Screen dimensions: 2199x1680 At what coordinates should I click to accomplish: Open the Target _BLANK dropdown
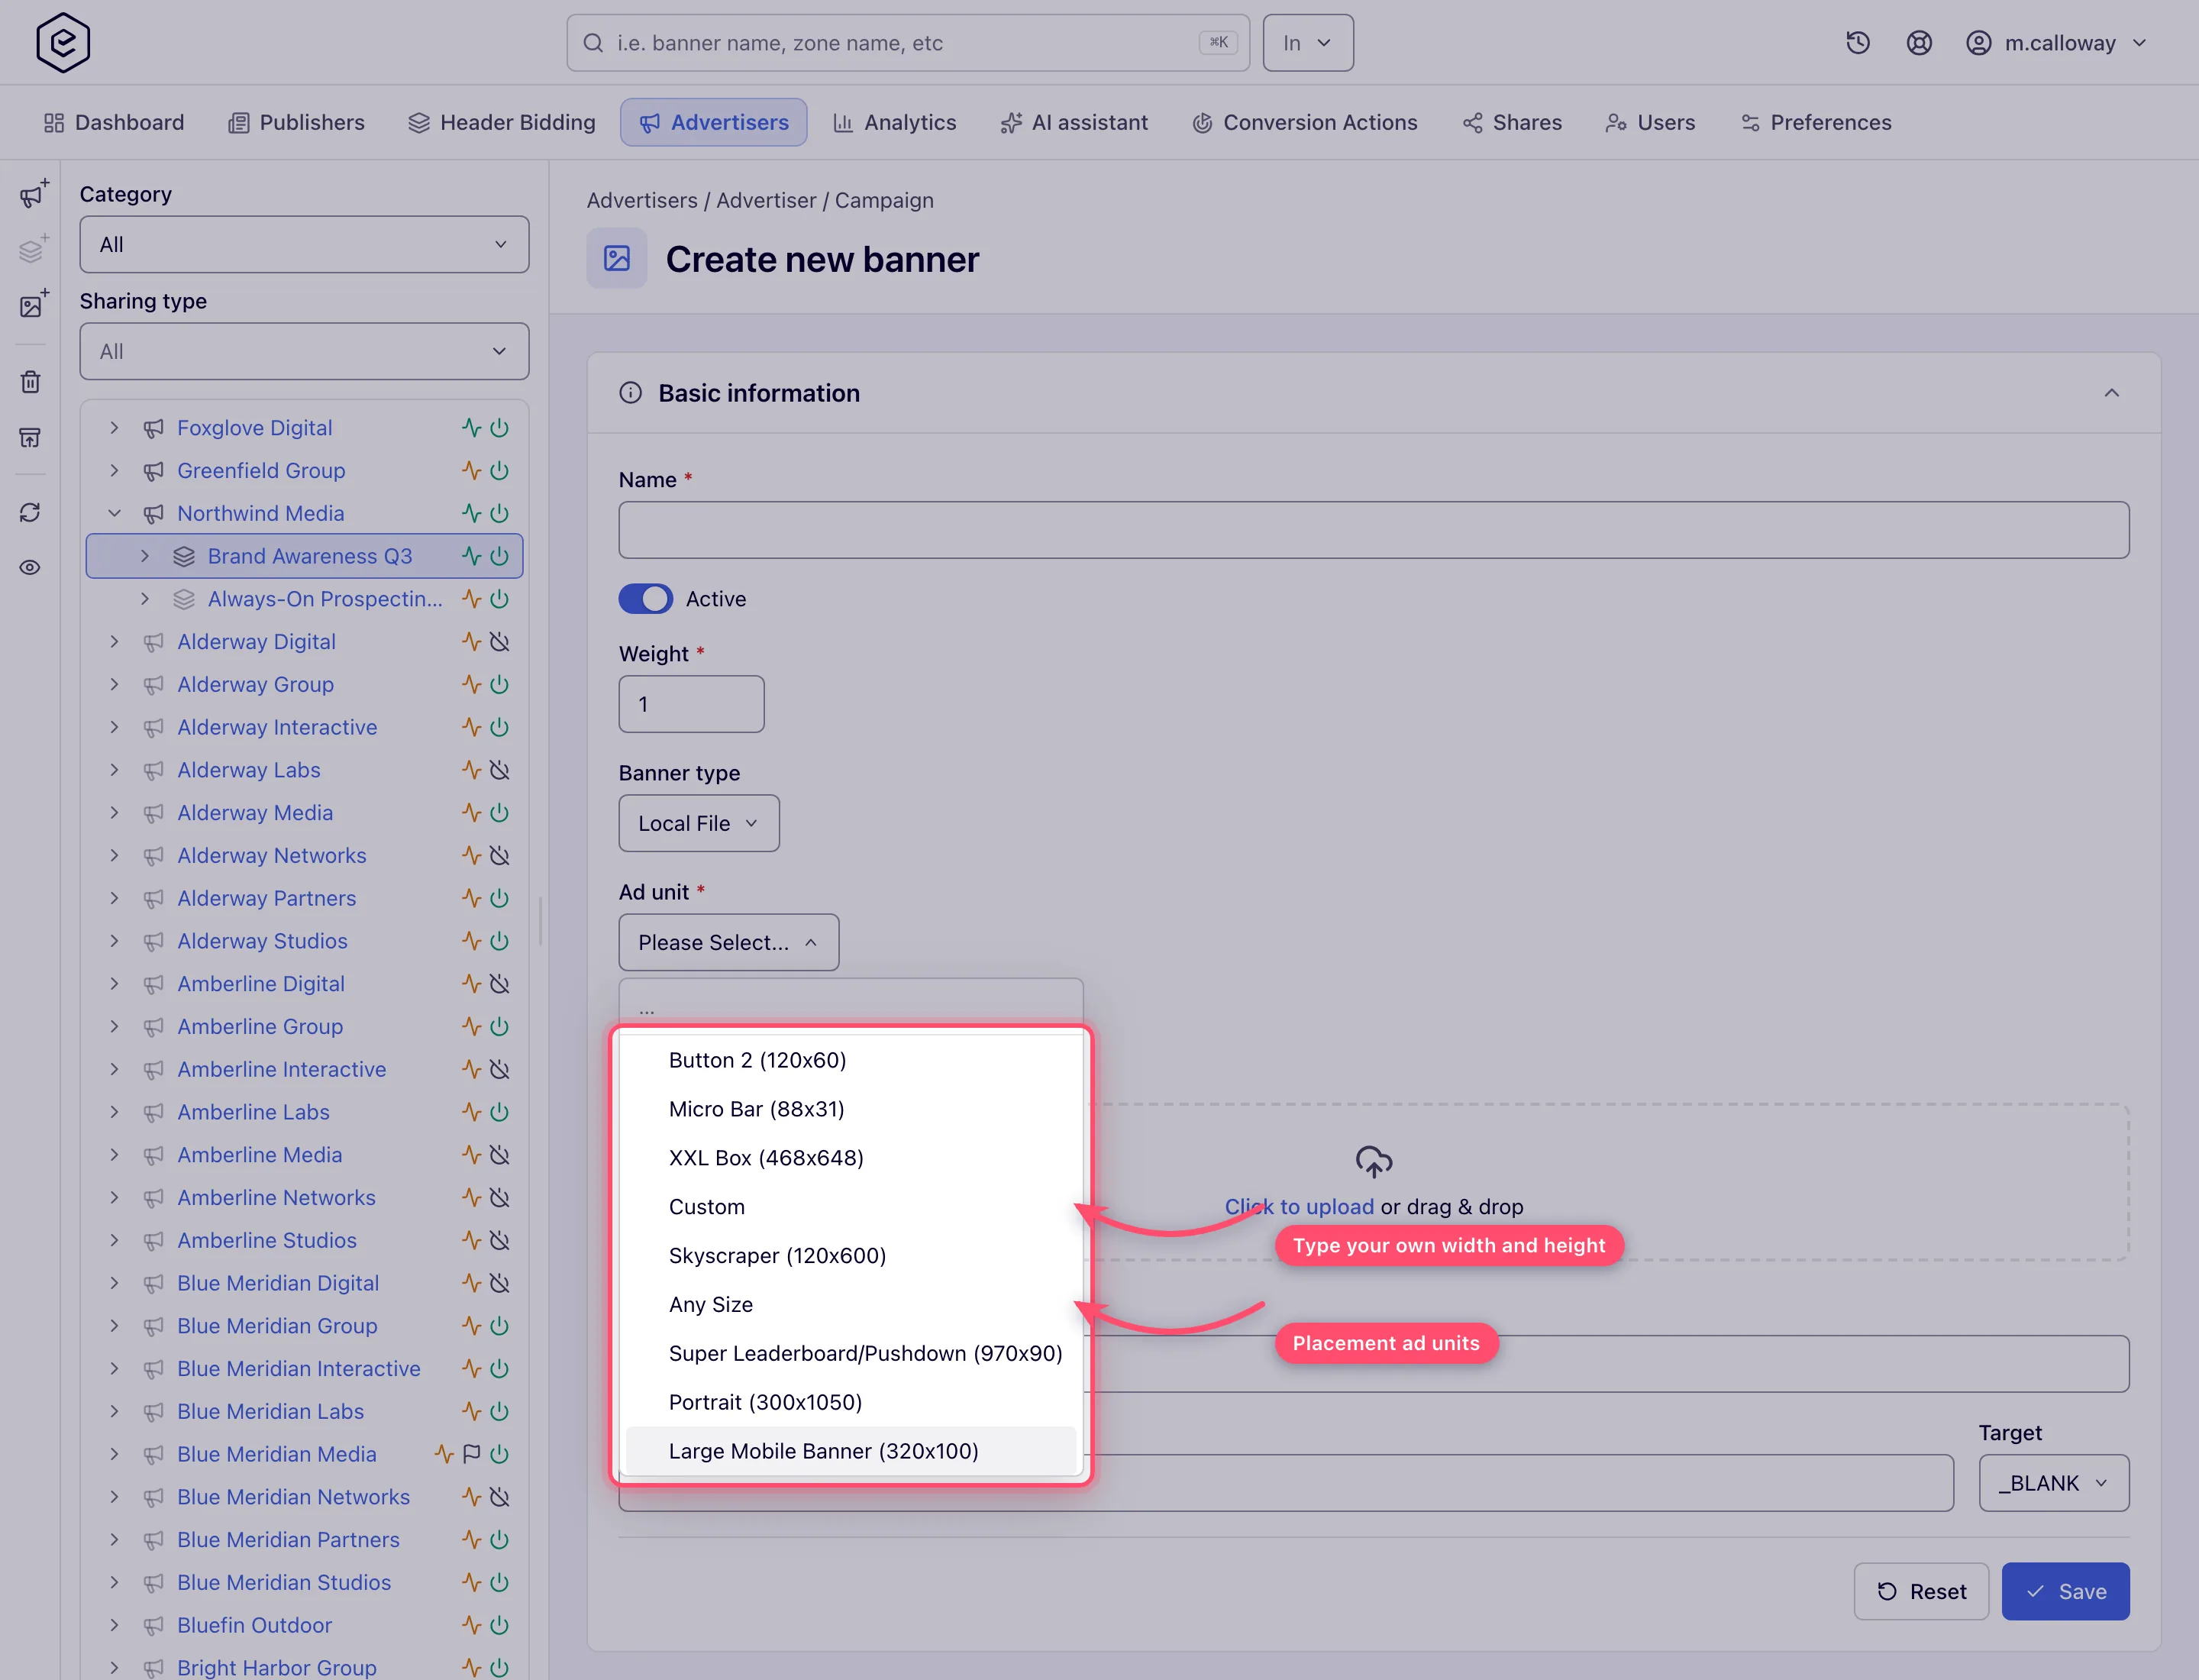pyautogui.click(x=2054, y=1483)
